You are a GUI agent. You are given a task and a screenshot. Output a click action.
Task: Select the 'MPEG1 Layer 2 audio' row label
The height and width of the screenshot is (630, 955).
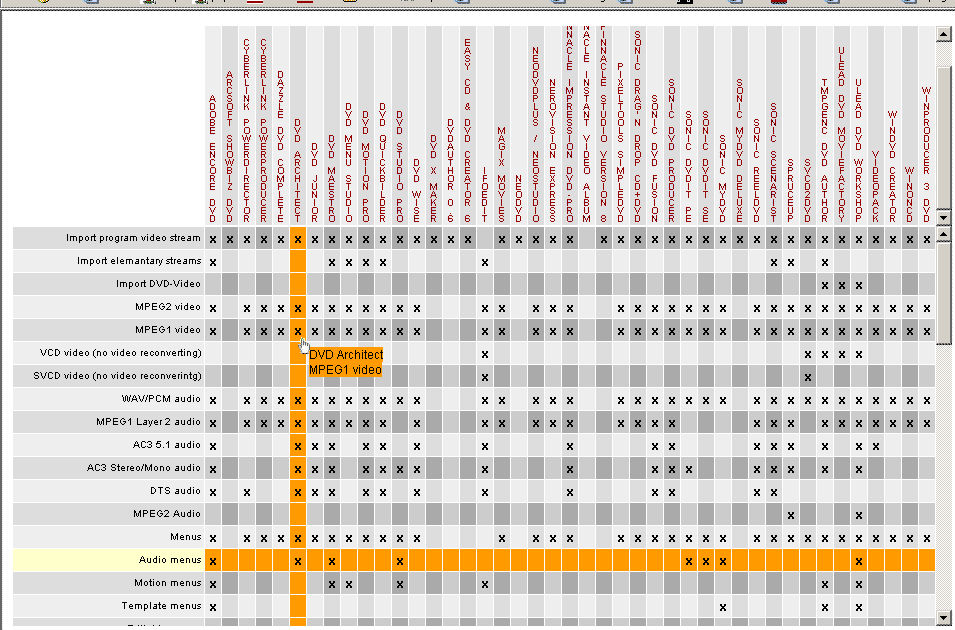(x=149, y=422)
